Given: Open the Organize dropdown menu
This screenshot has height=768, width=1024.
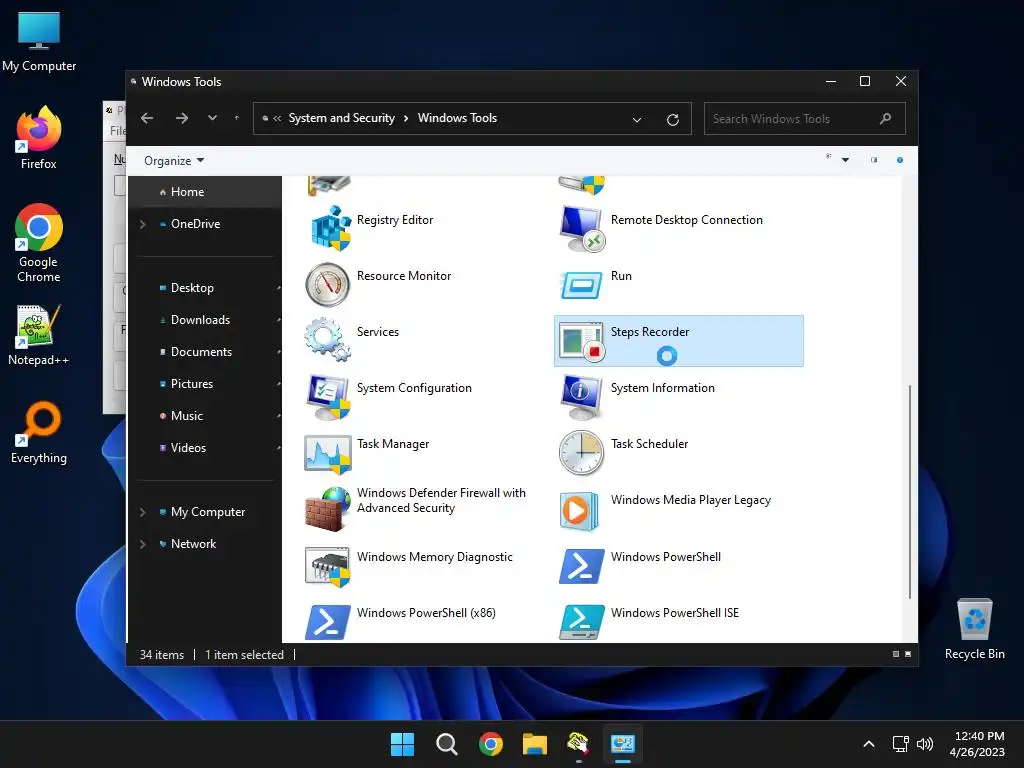Looking at the screenshot, I should 174,161.
